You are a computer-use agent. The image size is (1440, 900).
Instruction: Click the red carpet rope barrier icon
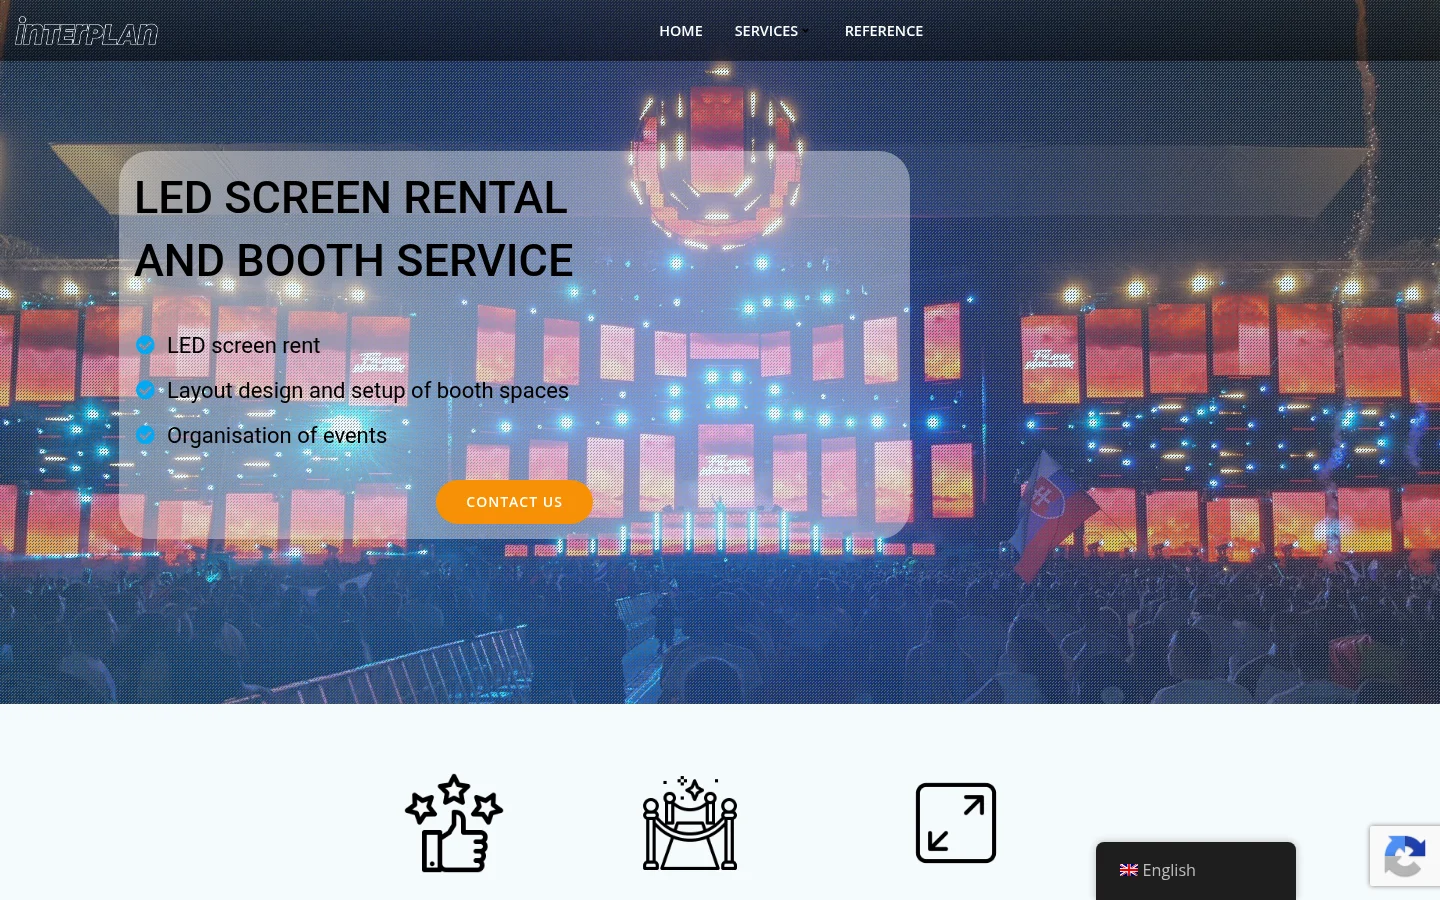tap(690, 823)
